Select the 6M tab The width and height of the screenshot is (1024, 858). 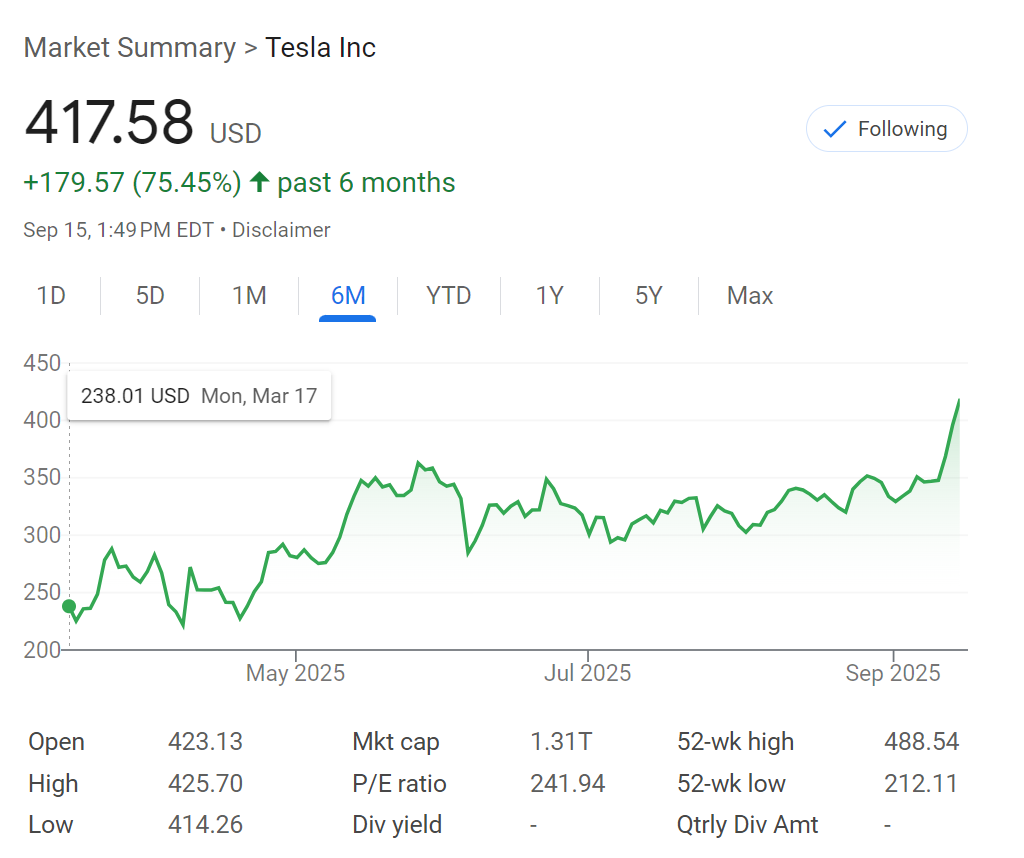[348, 296]
